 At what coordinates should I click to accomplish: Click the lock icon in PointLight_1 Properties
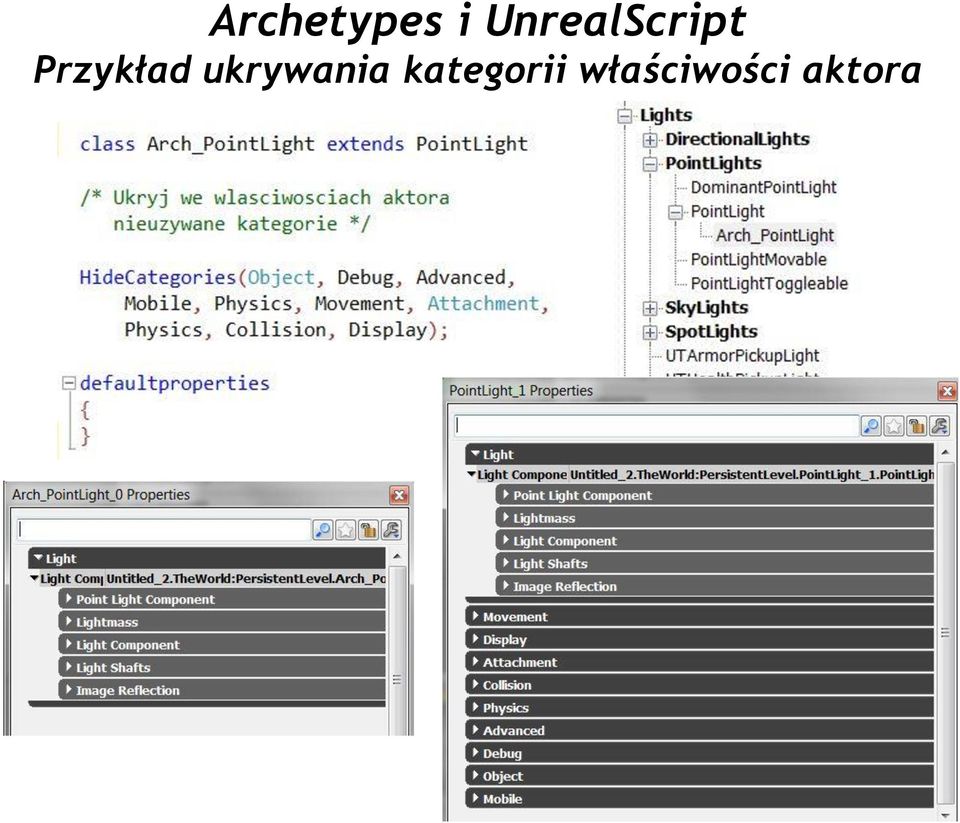[917, 426]
